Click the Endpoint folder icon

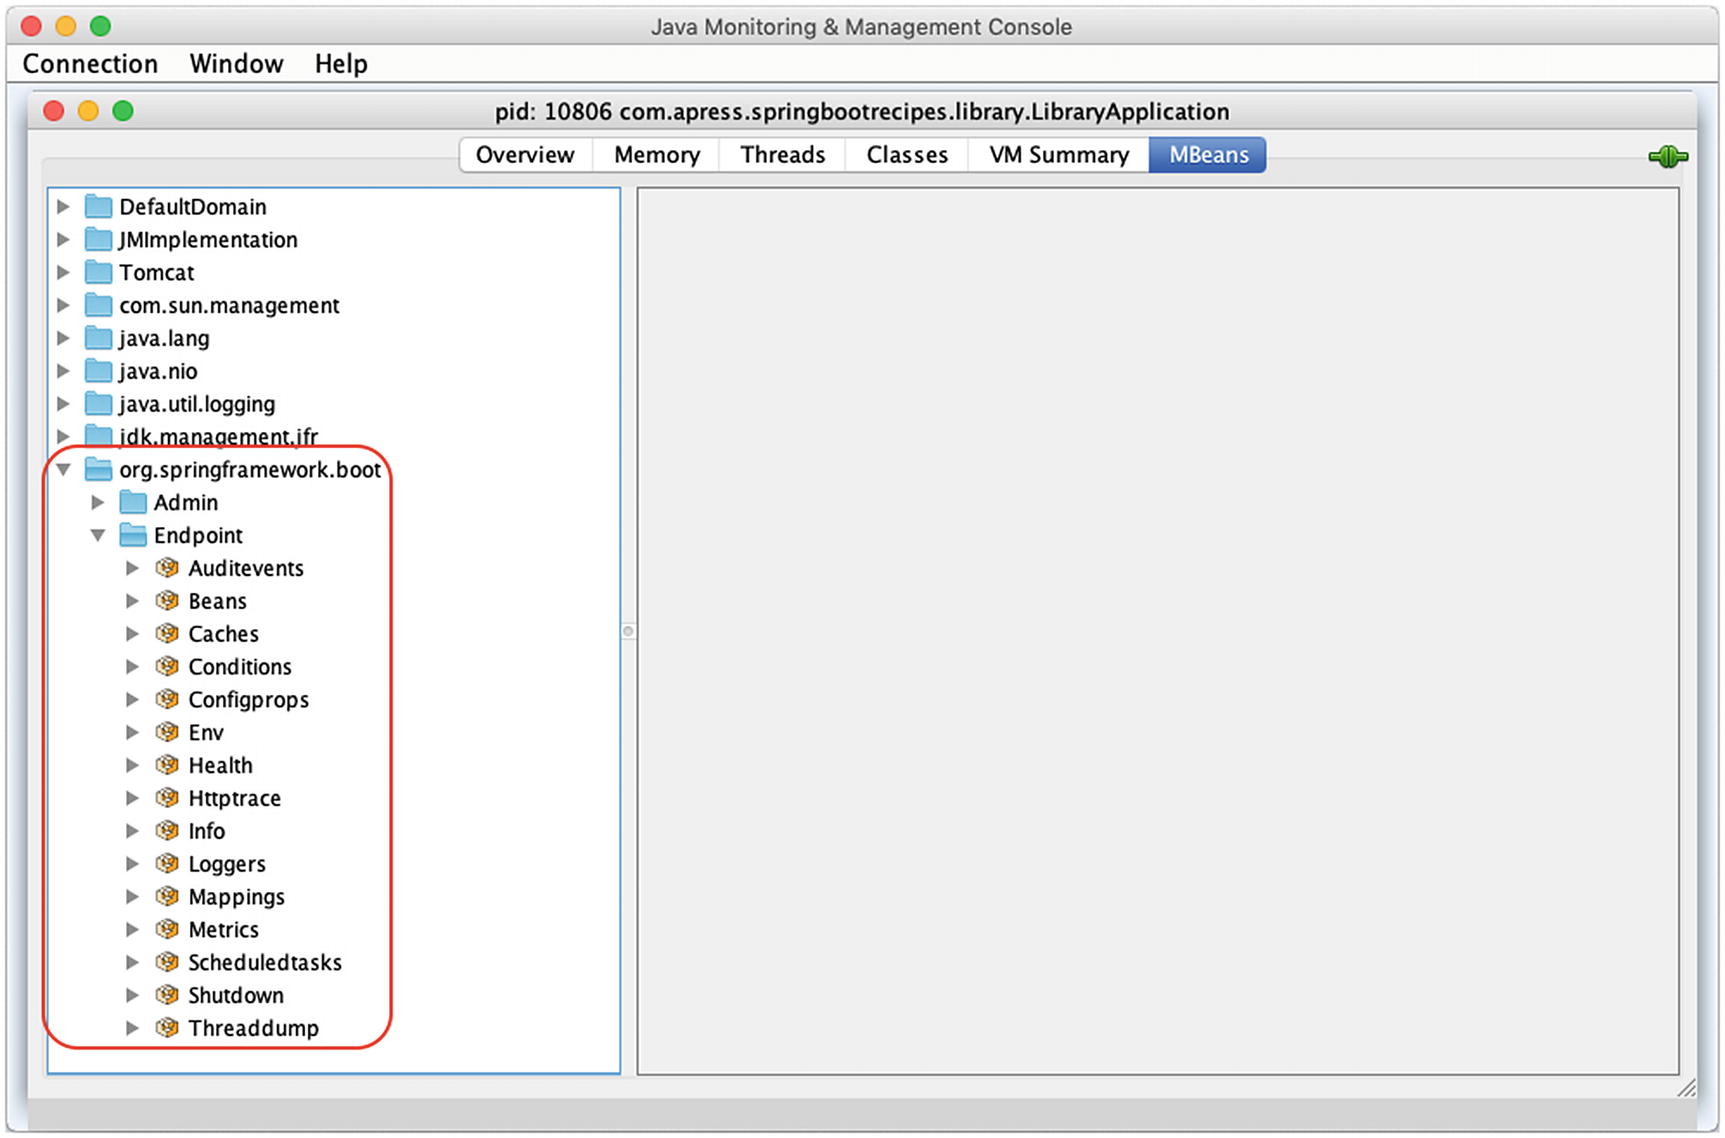click(133, 535)
